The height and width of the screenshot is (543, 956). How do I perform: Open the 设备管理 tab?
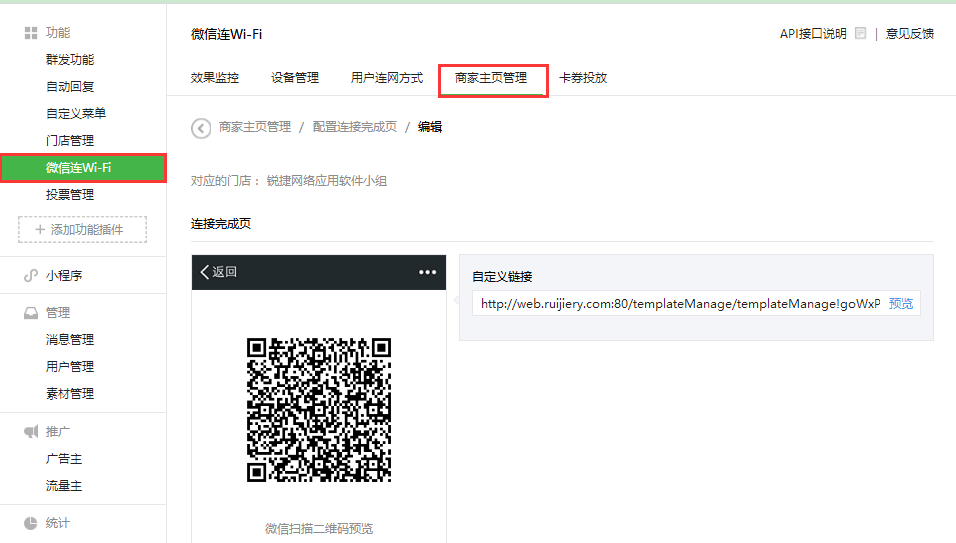[x=295, y=78]
